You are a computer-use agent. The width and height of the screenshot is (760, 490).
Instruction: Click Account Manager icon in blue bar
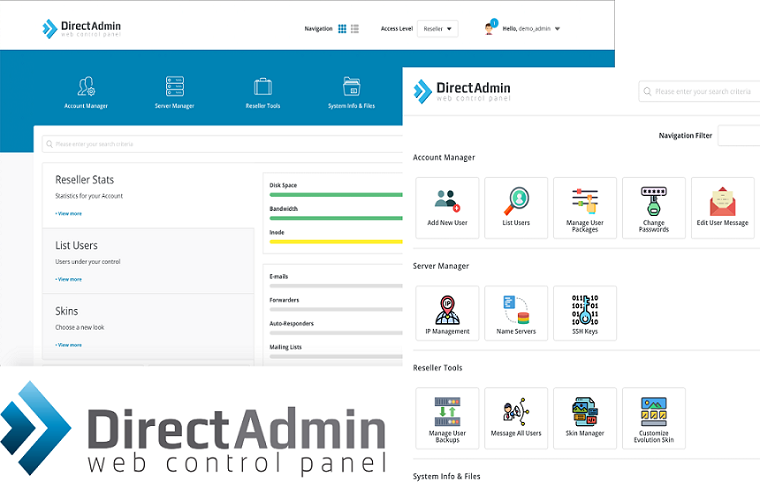click(86, 86)
